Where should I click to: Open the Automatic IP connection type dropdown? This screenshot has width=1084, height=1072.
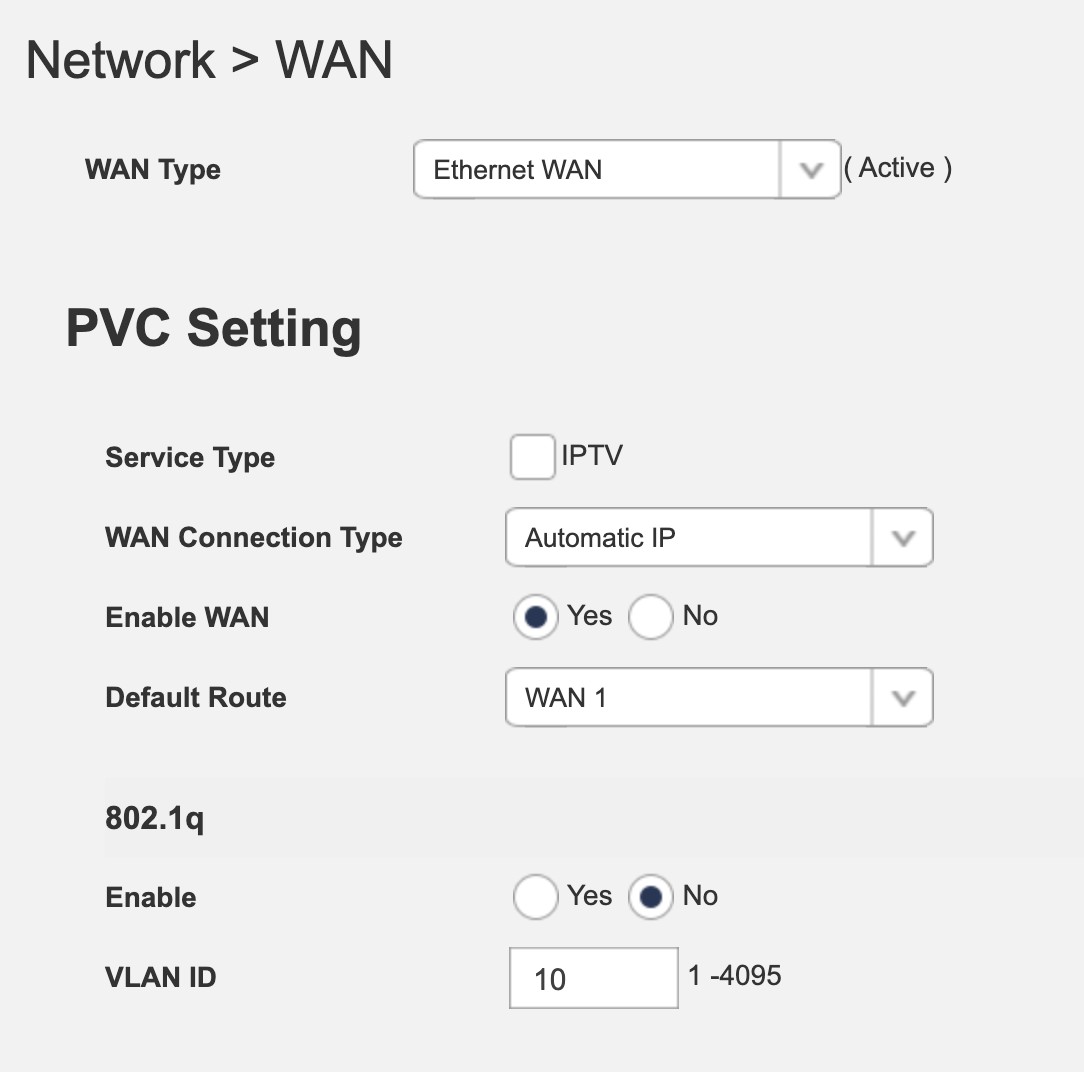click(689, 538)
